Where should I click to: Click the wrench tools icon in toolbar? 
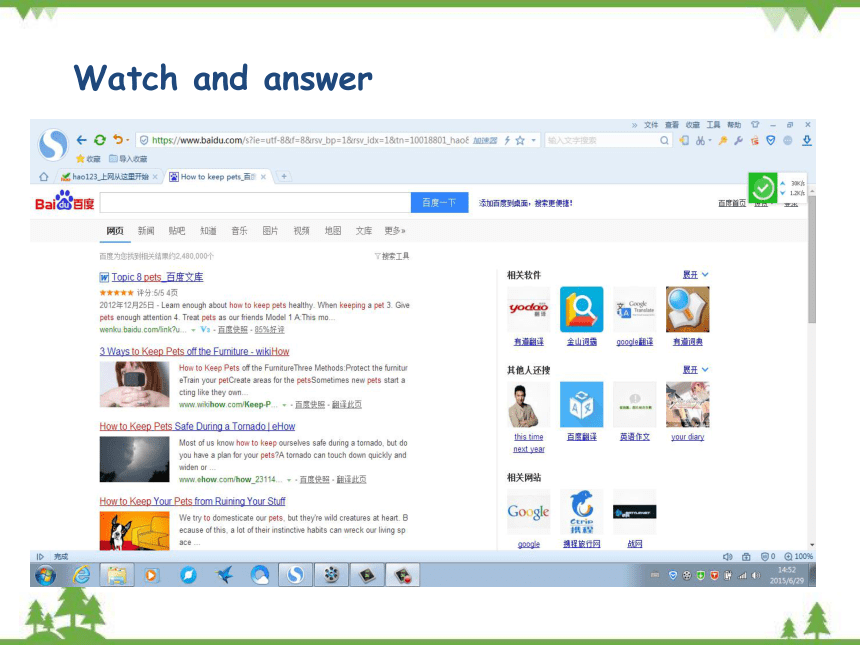coord(738,140)
